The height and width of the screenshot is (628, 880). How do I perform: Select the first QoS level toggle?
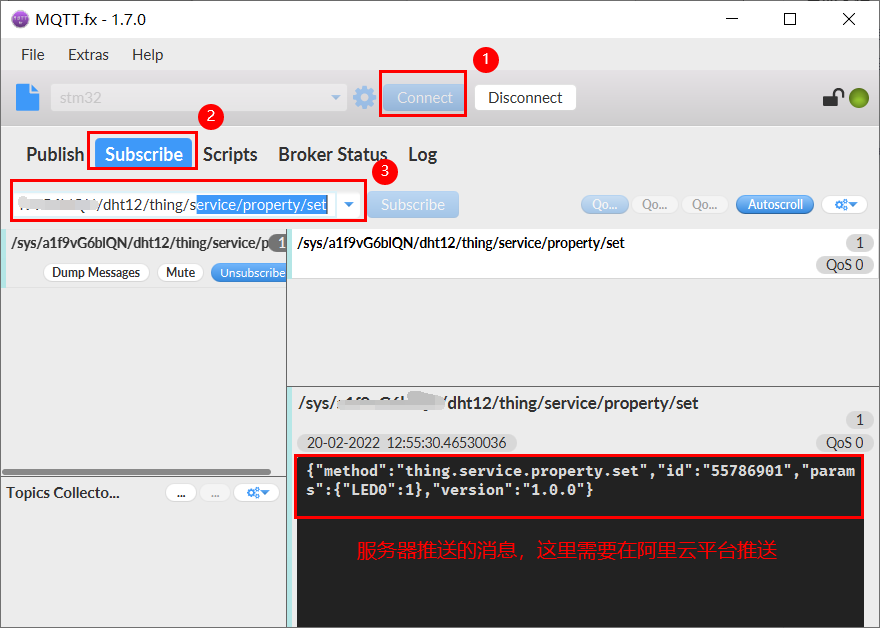[x=605, y=205]
